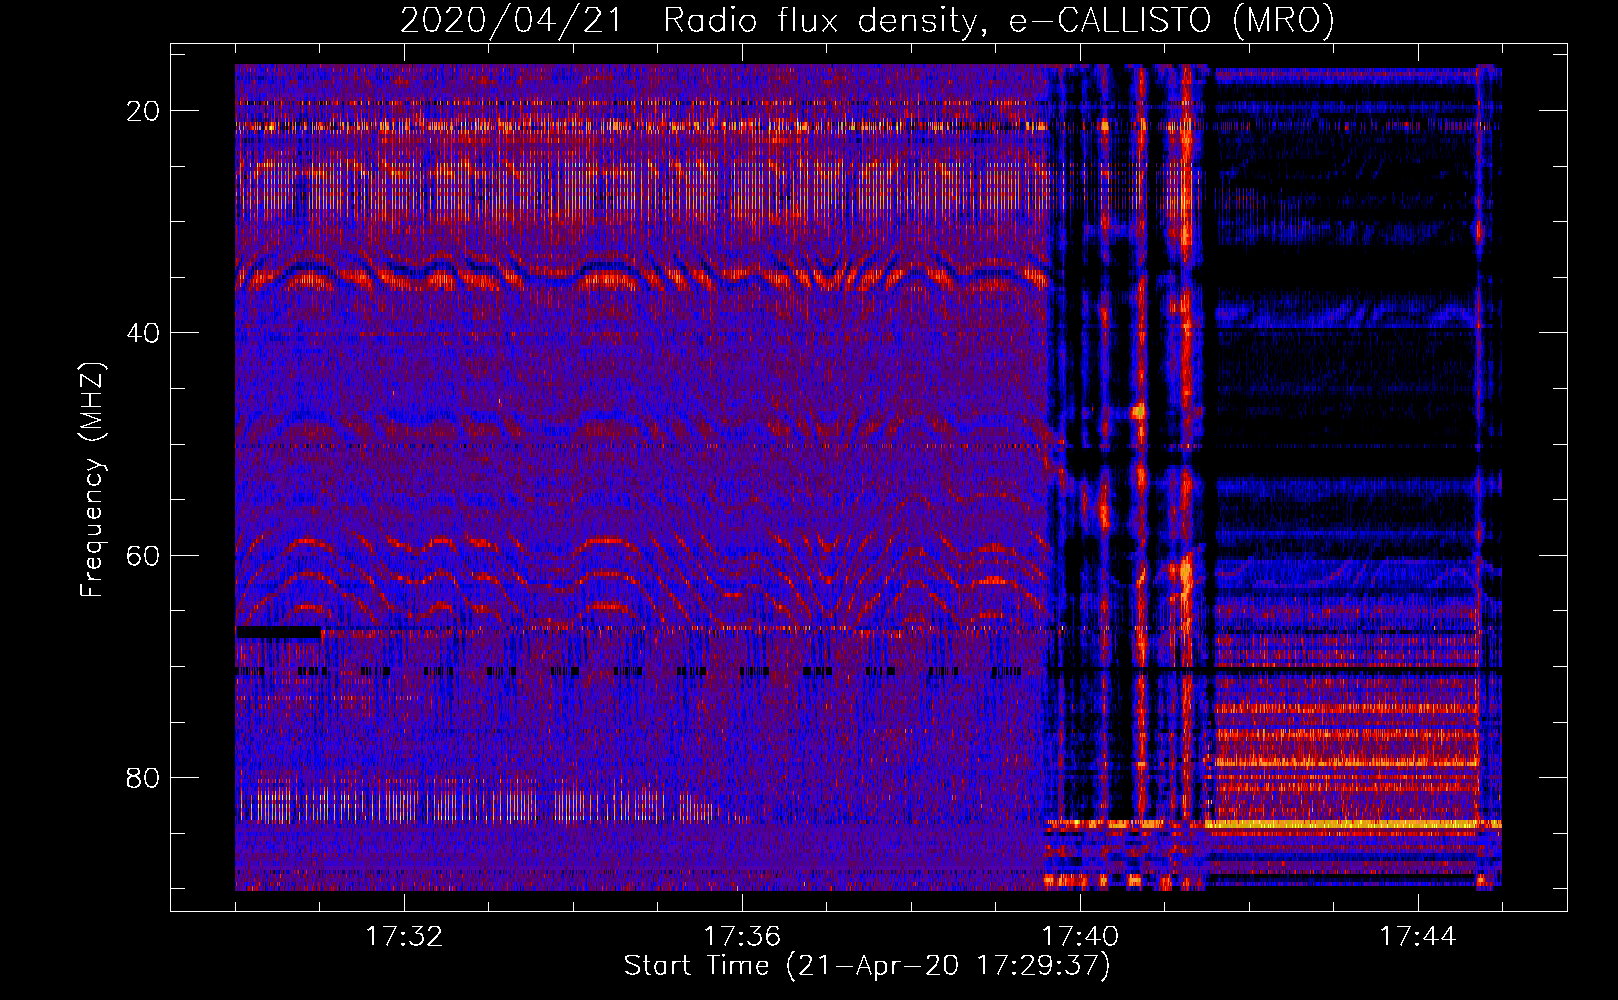Click the 60 MHz frequency tick label
Screen dimensions: 1618x1000
(144, 555)
